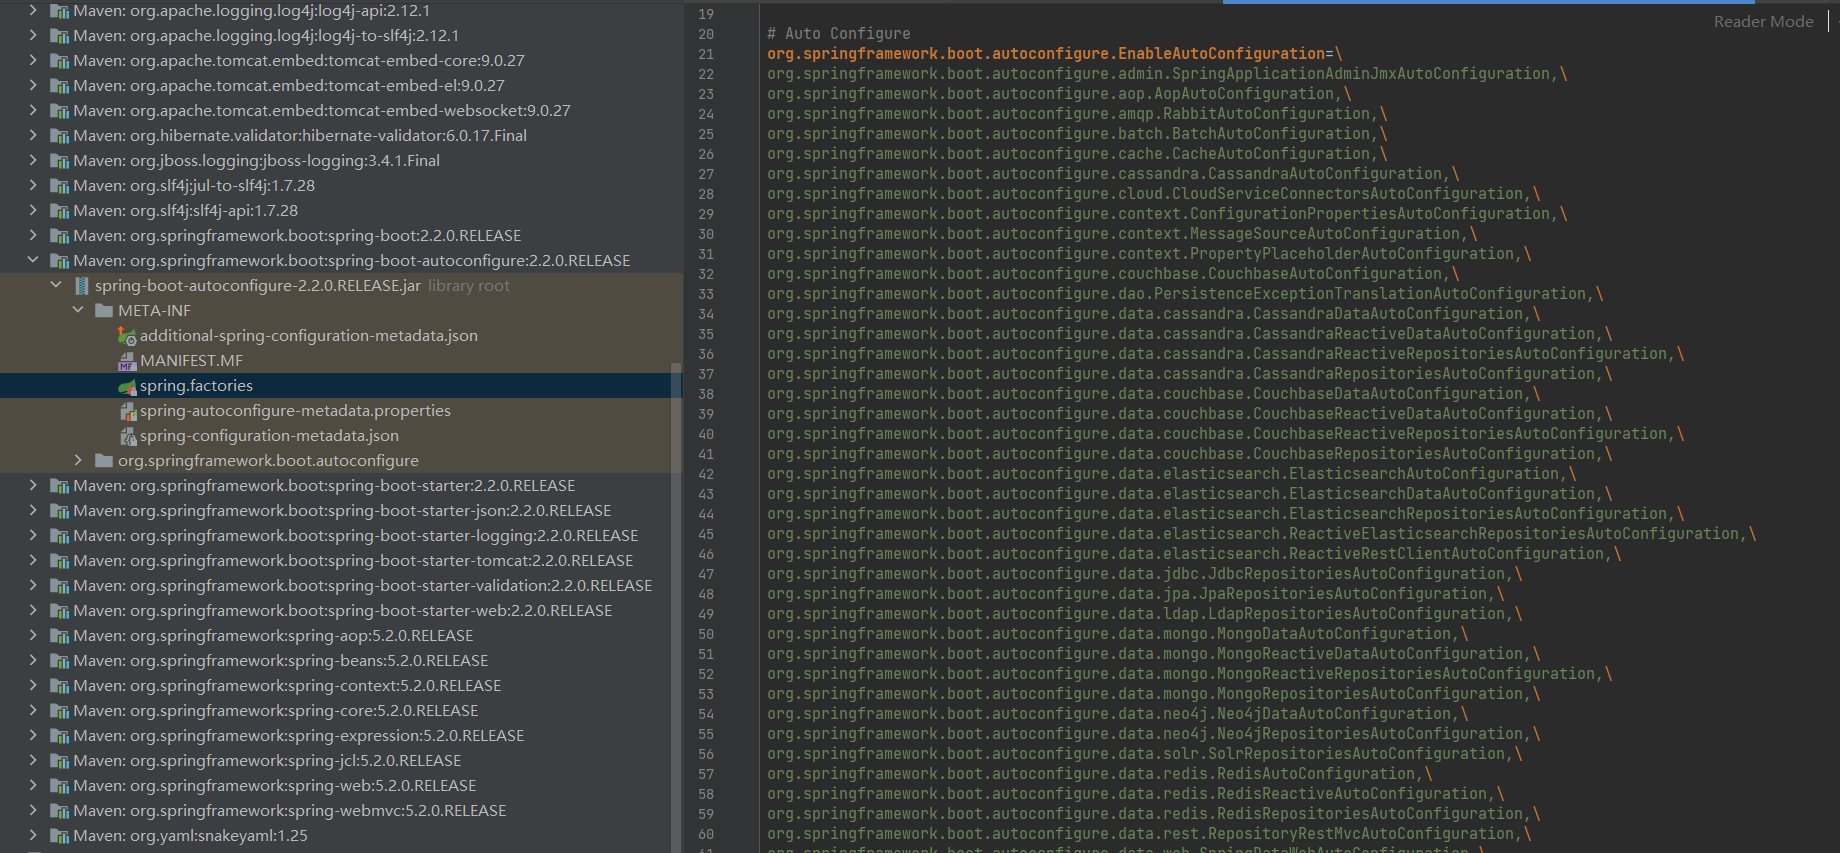This screenshot has width=1840, height=853.
Task: Click the snakeyaml Maven library icon
Action: [x=60, y=836]
